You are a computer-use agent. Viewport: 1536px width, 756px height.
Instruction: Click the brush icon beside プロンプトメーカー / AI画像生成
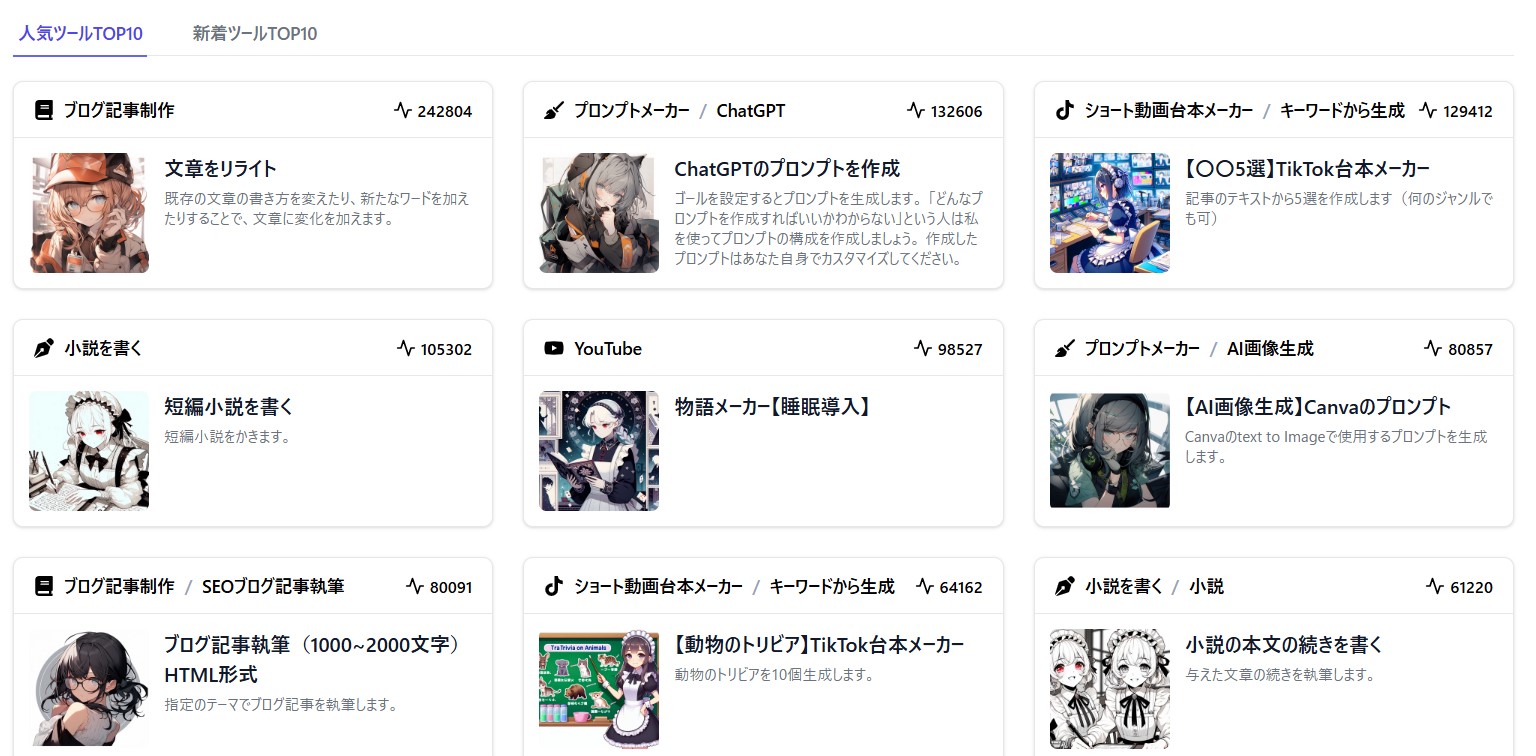1064,348
